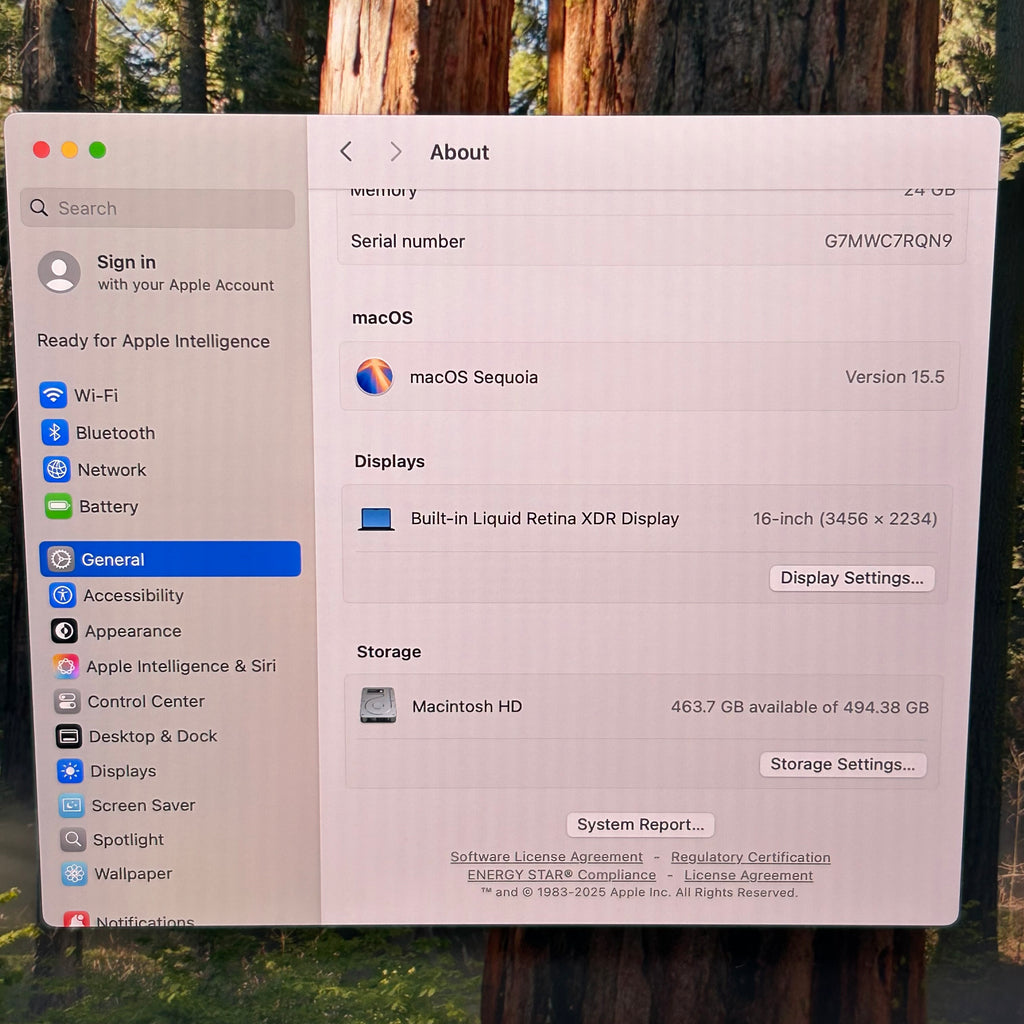Image resolution: width=1024 pixels, height=1024 pixels.
Task: Go forward with the right chevron
Action: coord(395,152)
